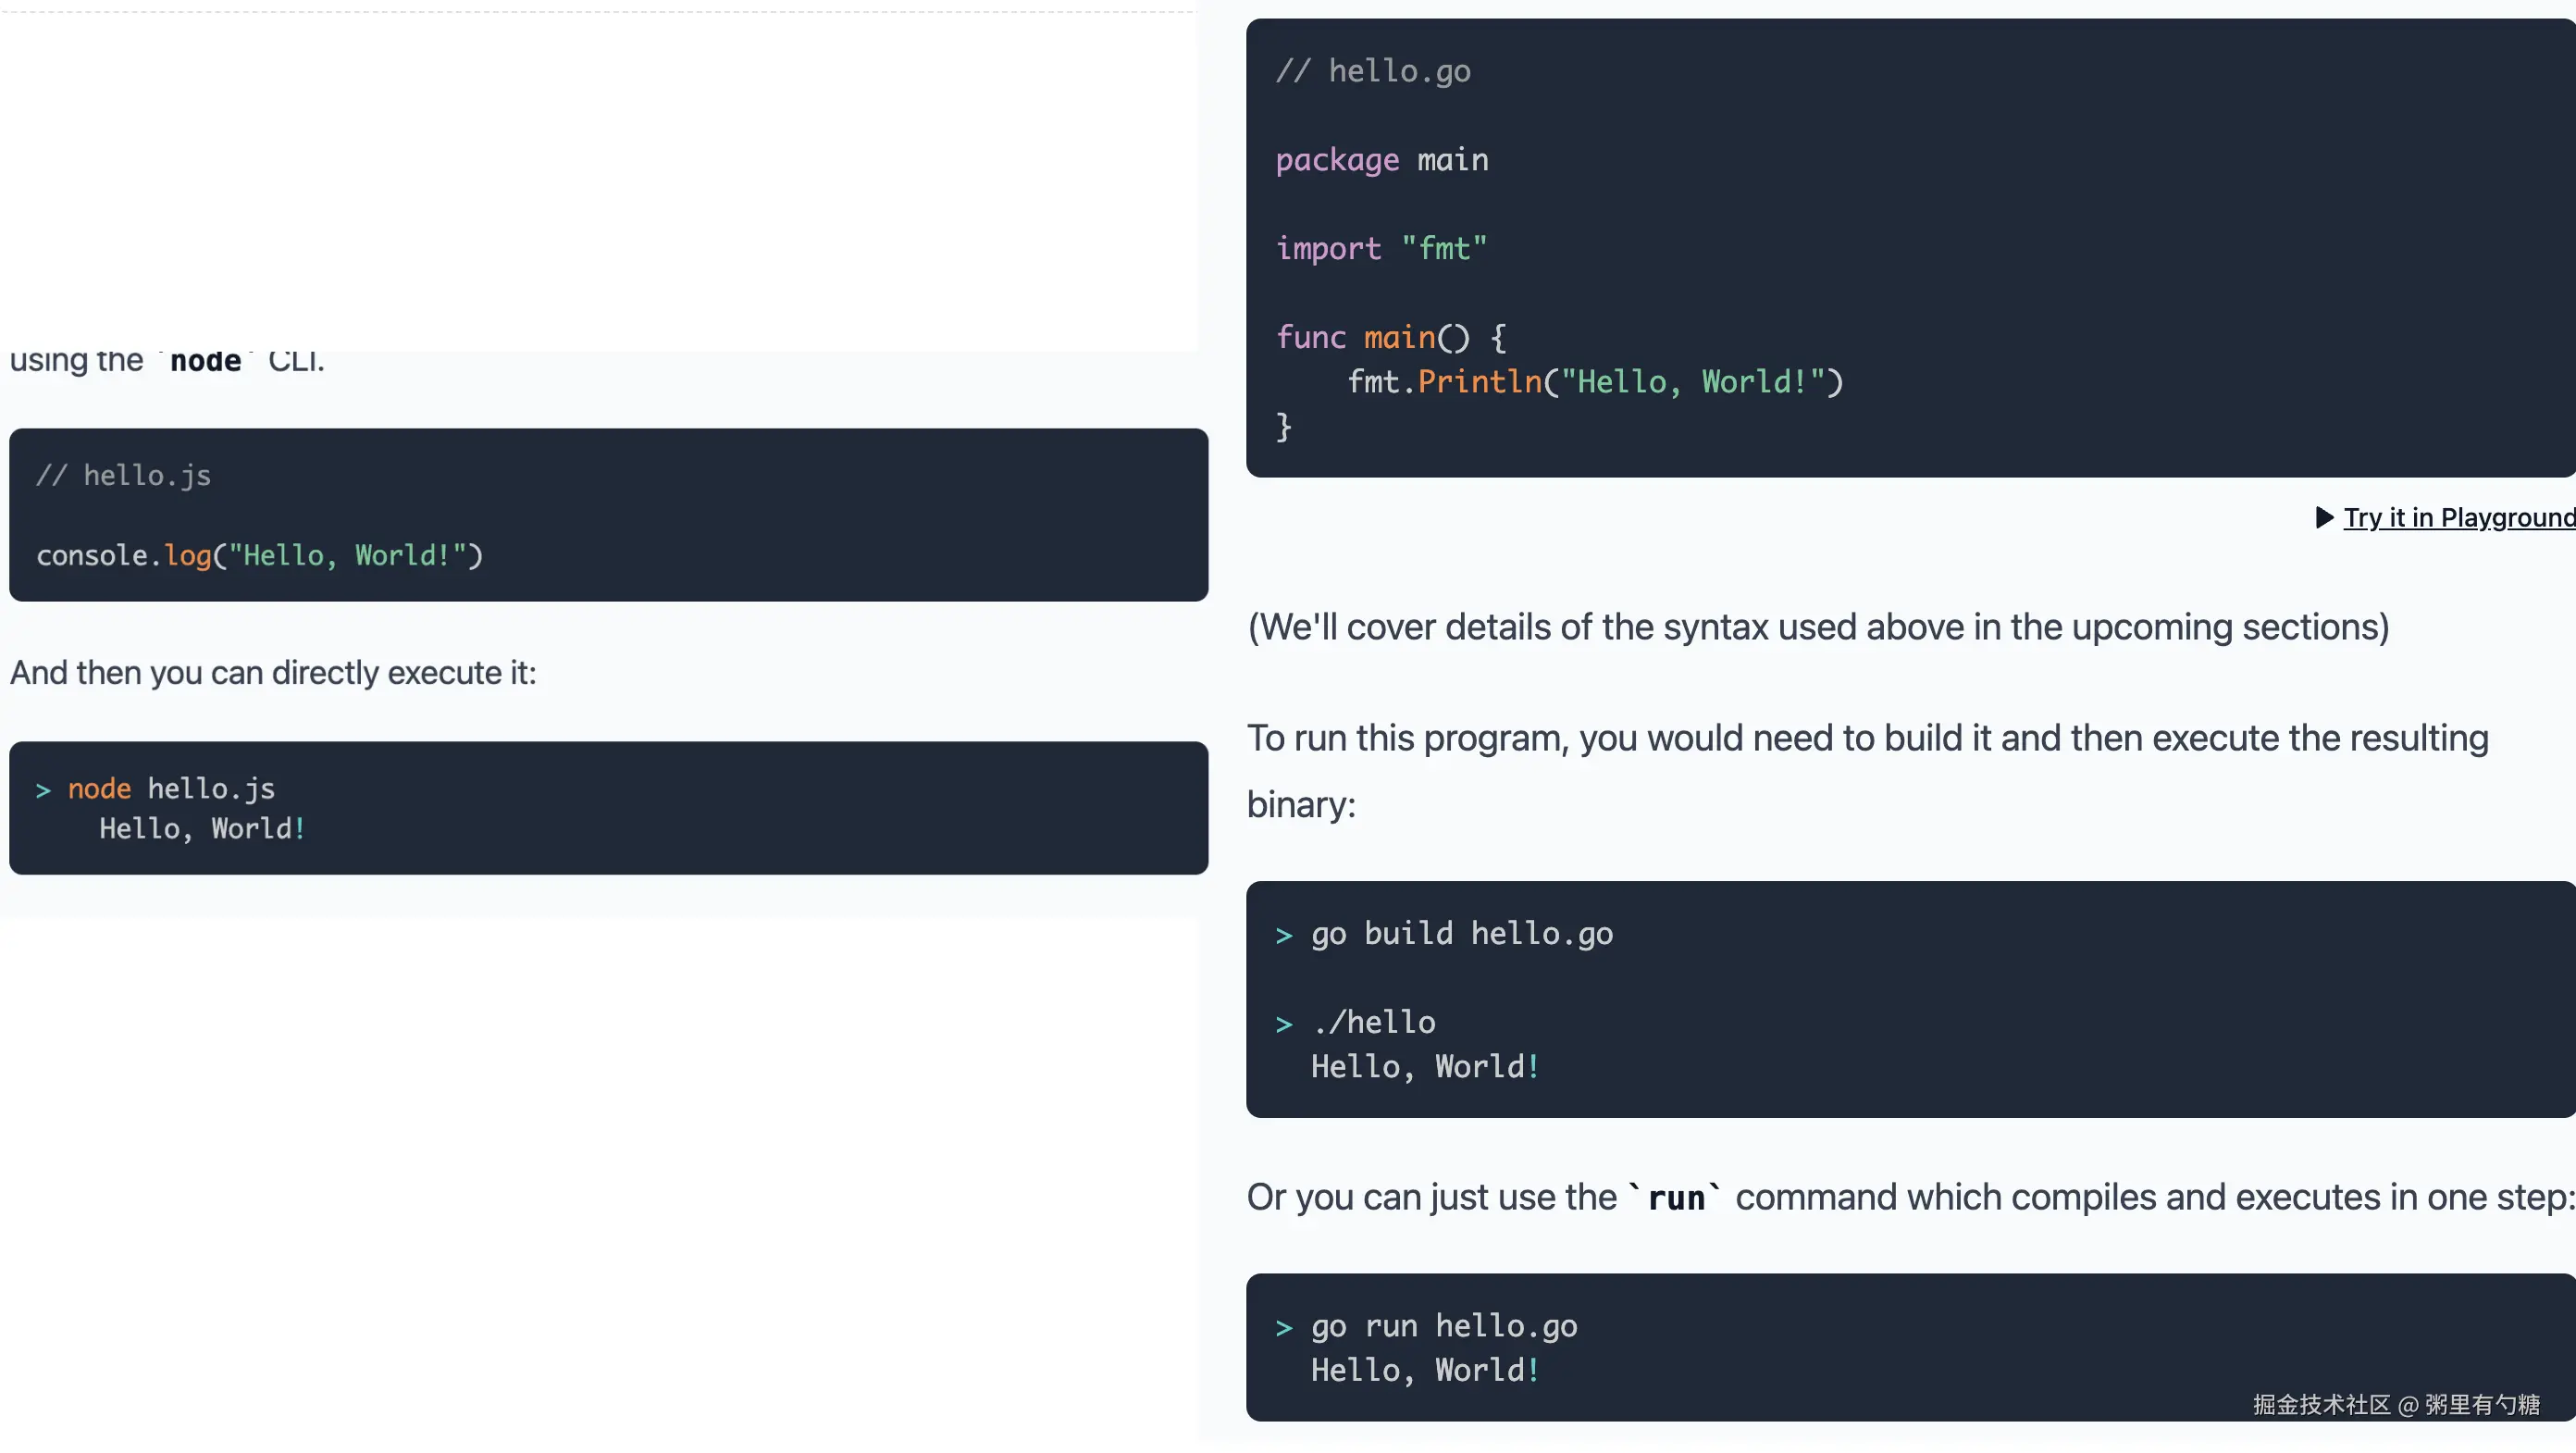Image resolution: width=2576 pixels, height=1453 pixels.
Task: Click the // hello.js comment line
Action: point(124,476)
